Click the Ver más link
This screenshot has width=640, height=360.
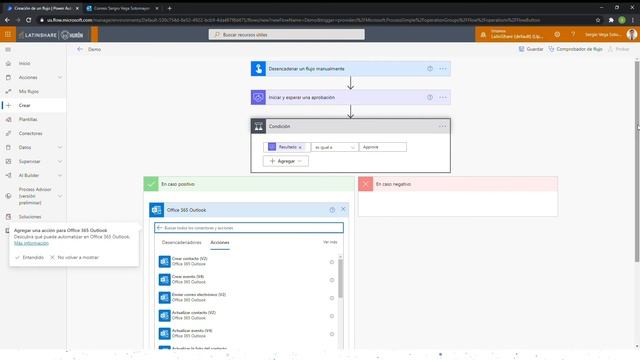330,242
